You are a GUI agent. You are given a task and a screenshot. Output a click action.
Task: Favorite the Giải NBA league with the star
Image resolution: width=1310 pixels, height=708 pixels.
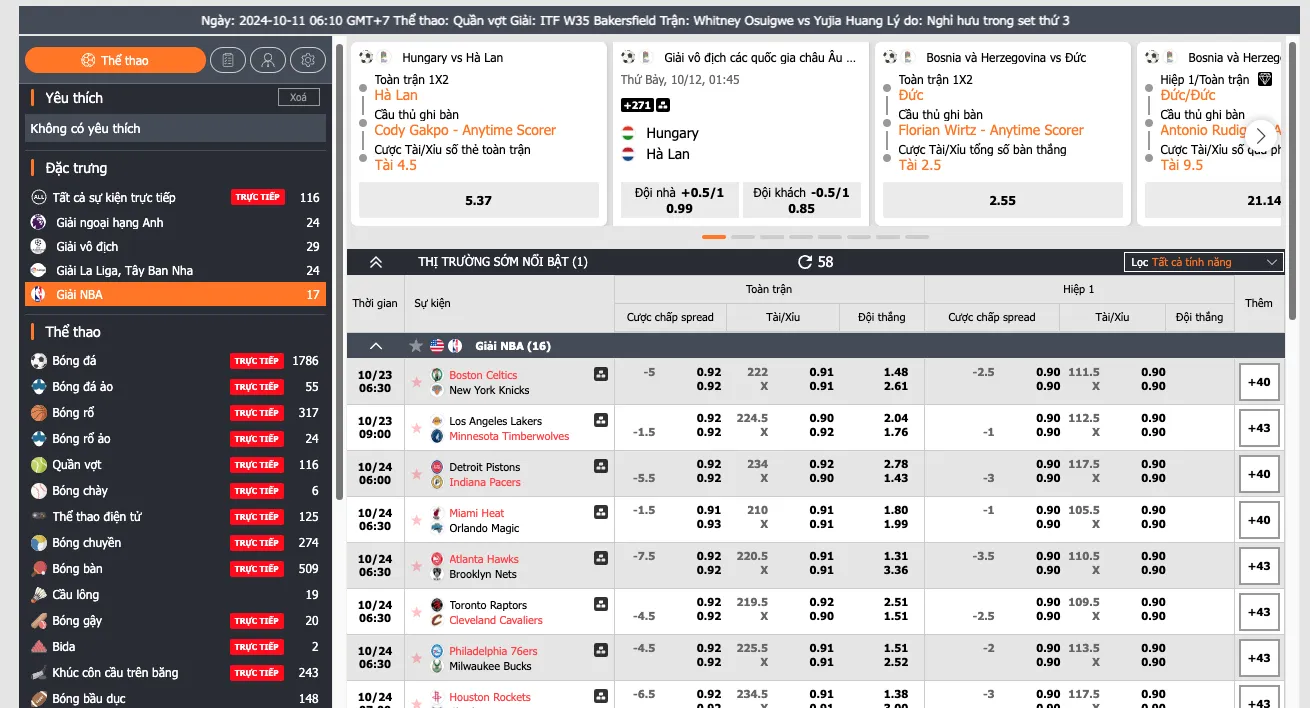pyautogui.click(x=416, y=346)
